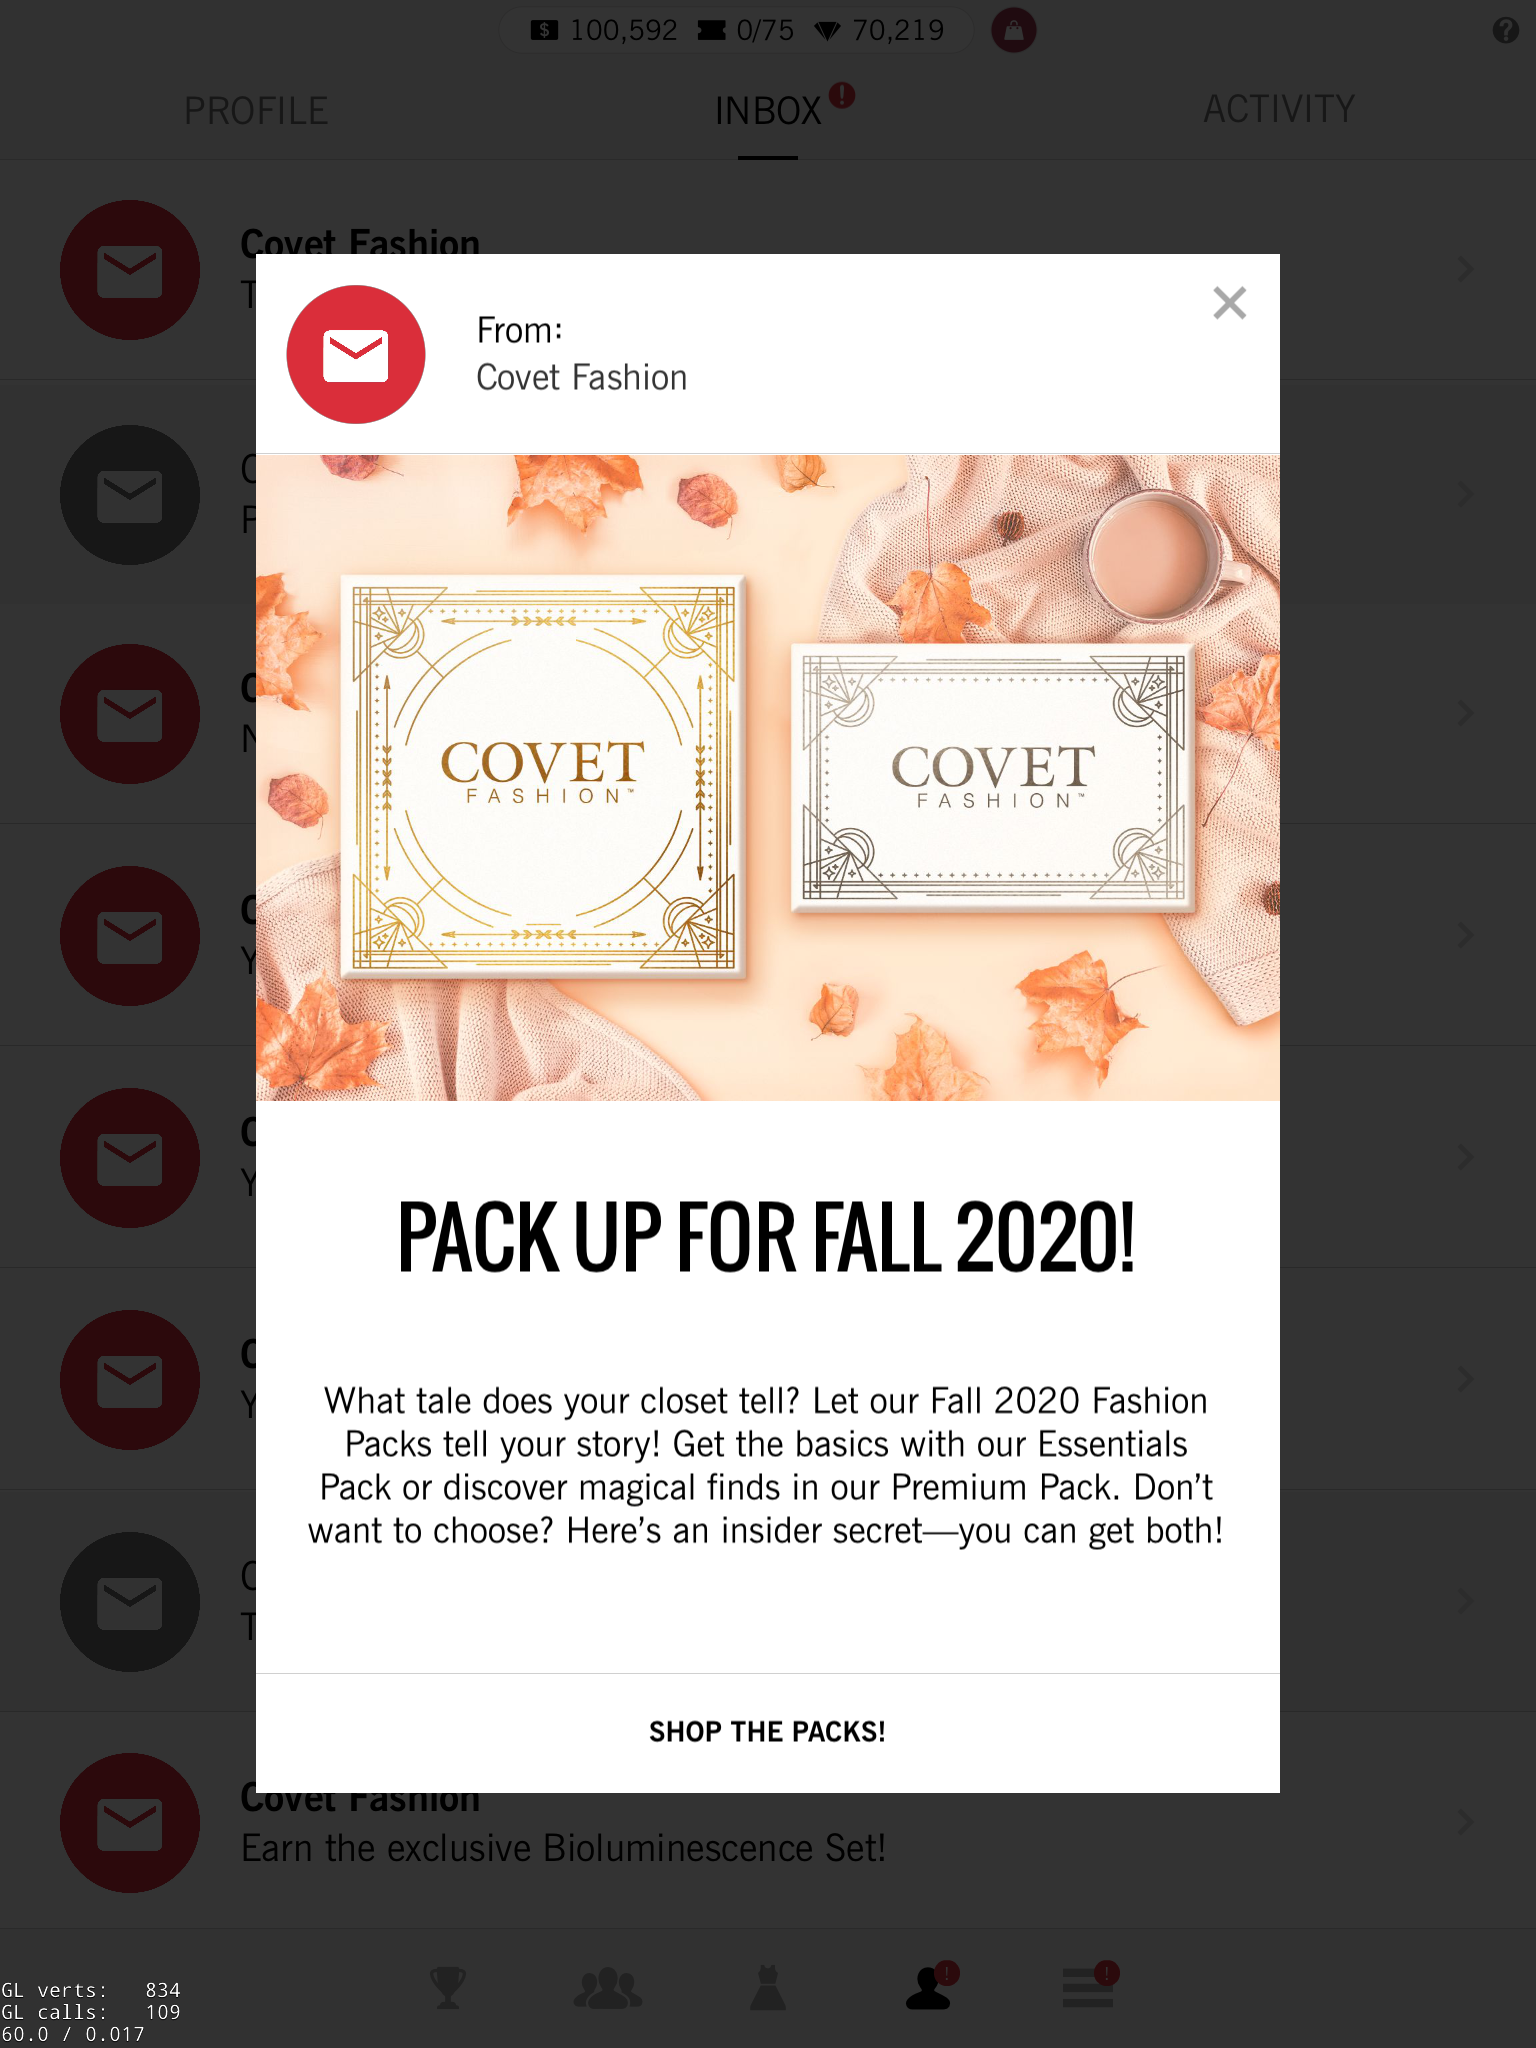Screen dimensions: 1536x2048
Task: Click the help question mark icon
Action: pyautogui.click(x=1506, y=31)
